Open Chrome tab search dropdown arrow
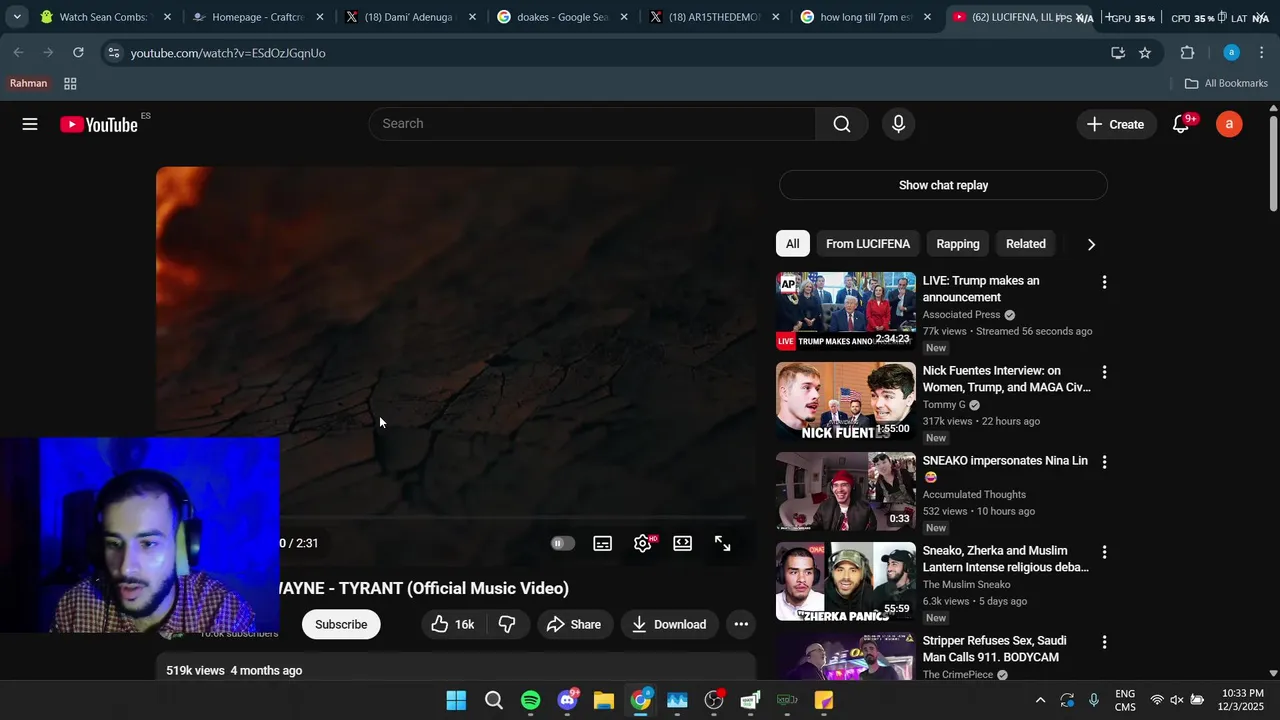Screen dimensions: 1280x720 (17, 17)
